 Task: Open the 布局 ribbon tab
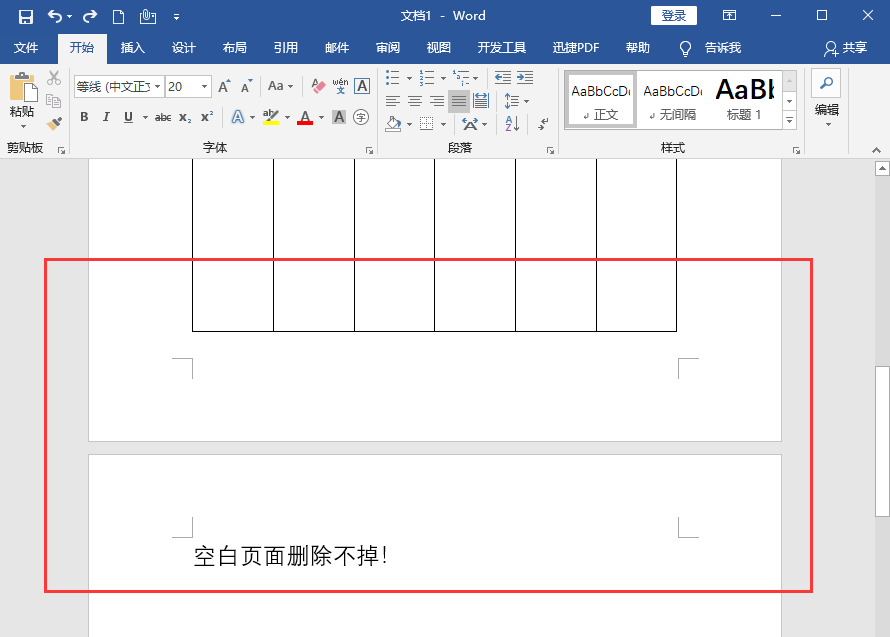point(234,48)
